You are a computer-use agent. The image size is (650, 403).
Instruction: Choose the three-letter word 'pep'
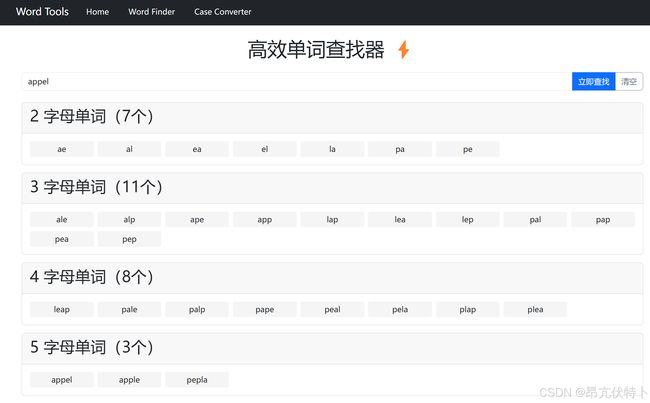pos(129,239)
